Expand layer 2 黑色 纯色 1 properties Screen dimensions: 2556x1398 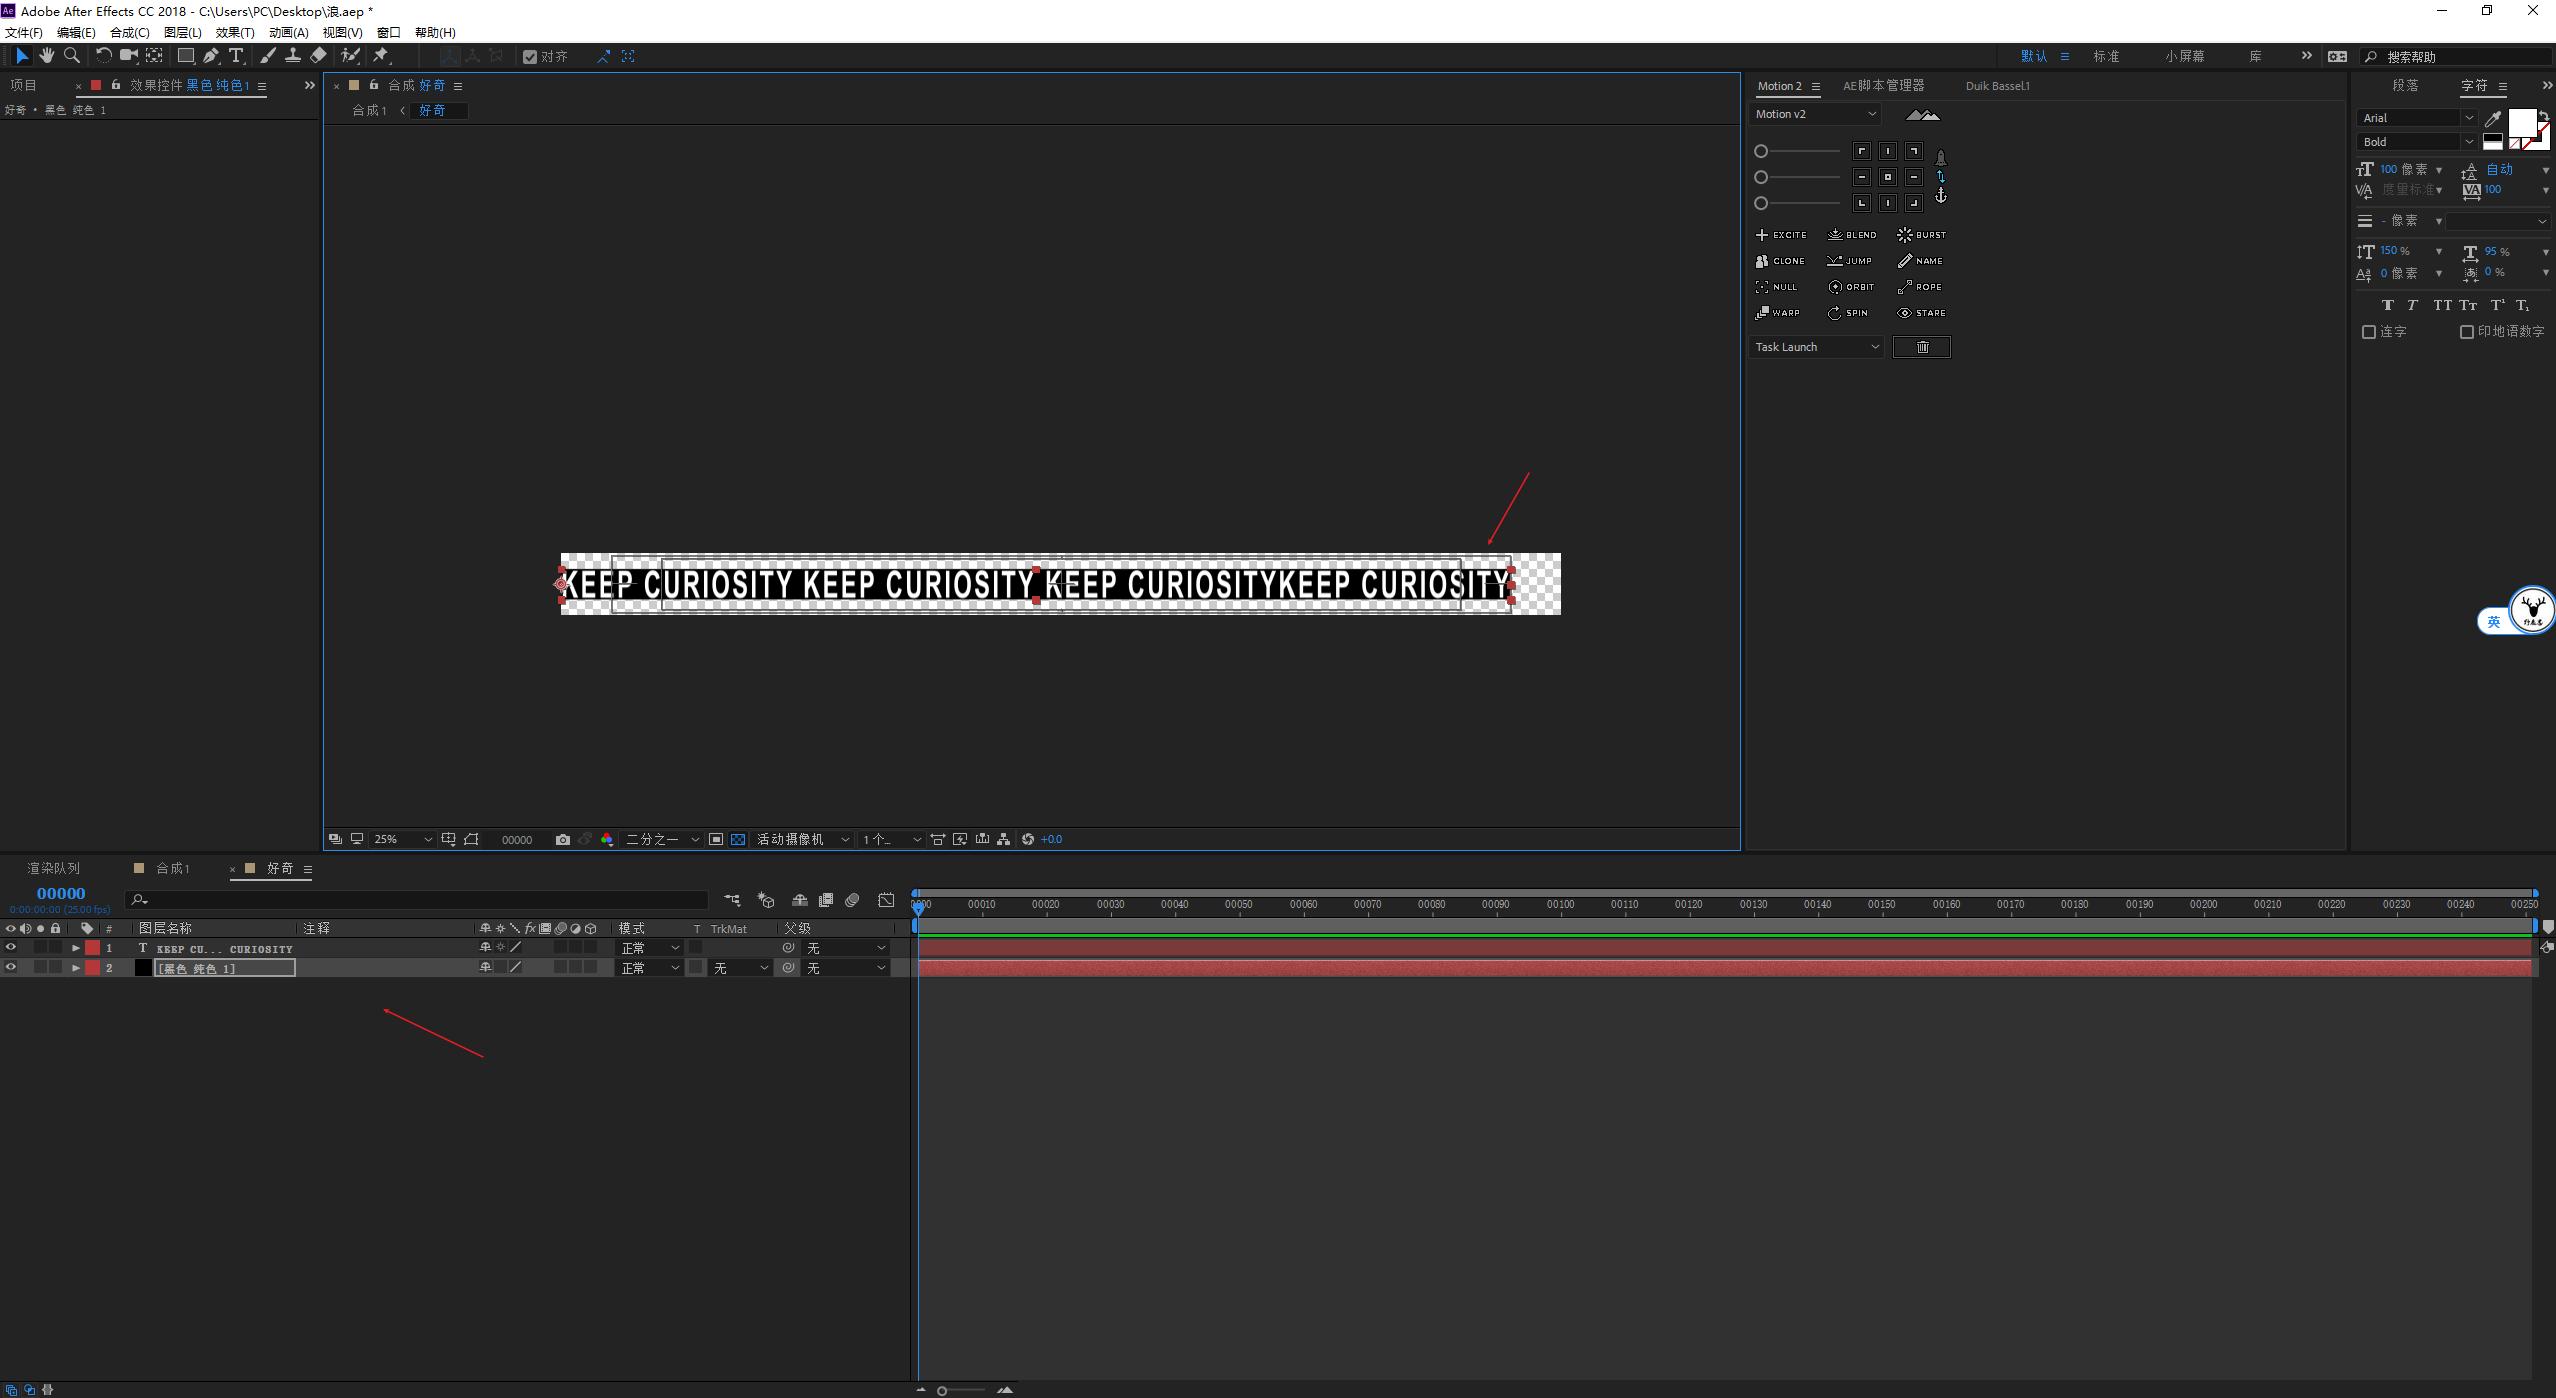[x=76, y=968]
